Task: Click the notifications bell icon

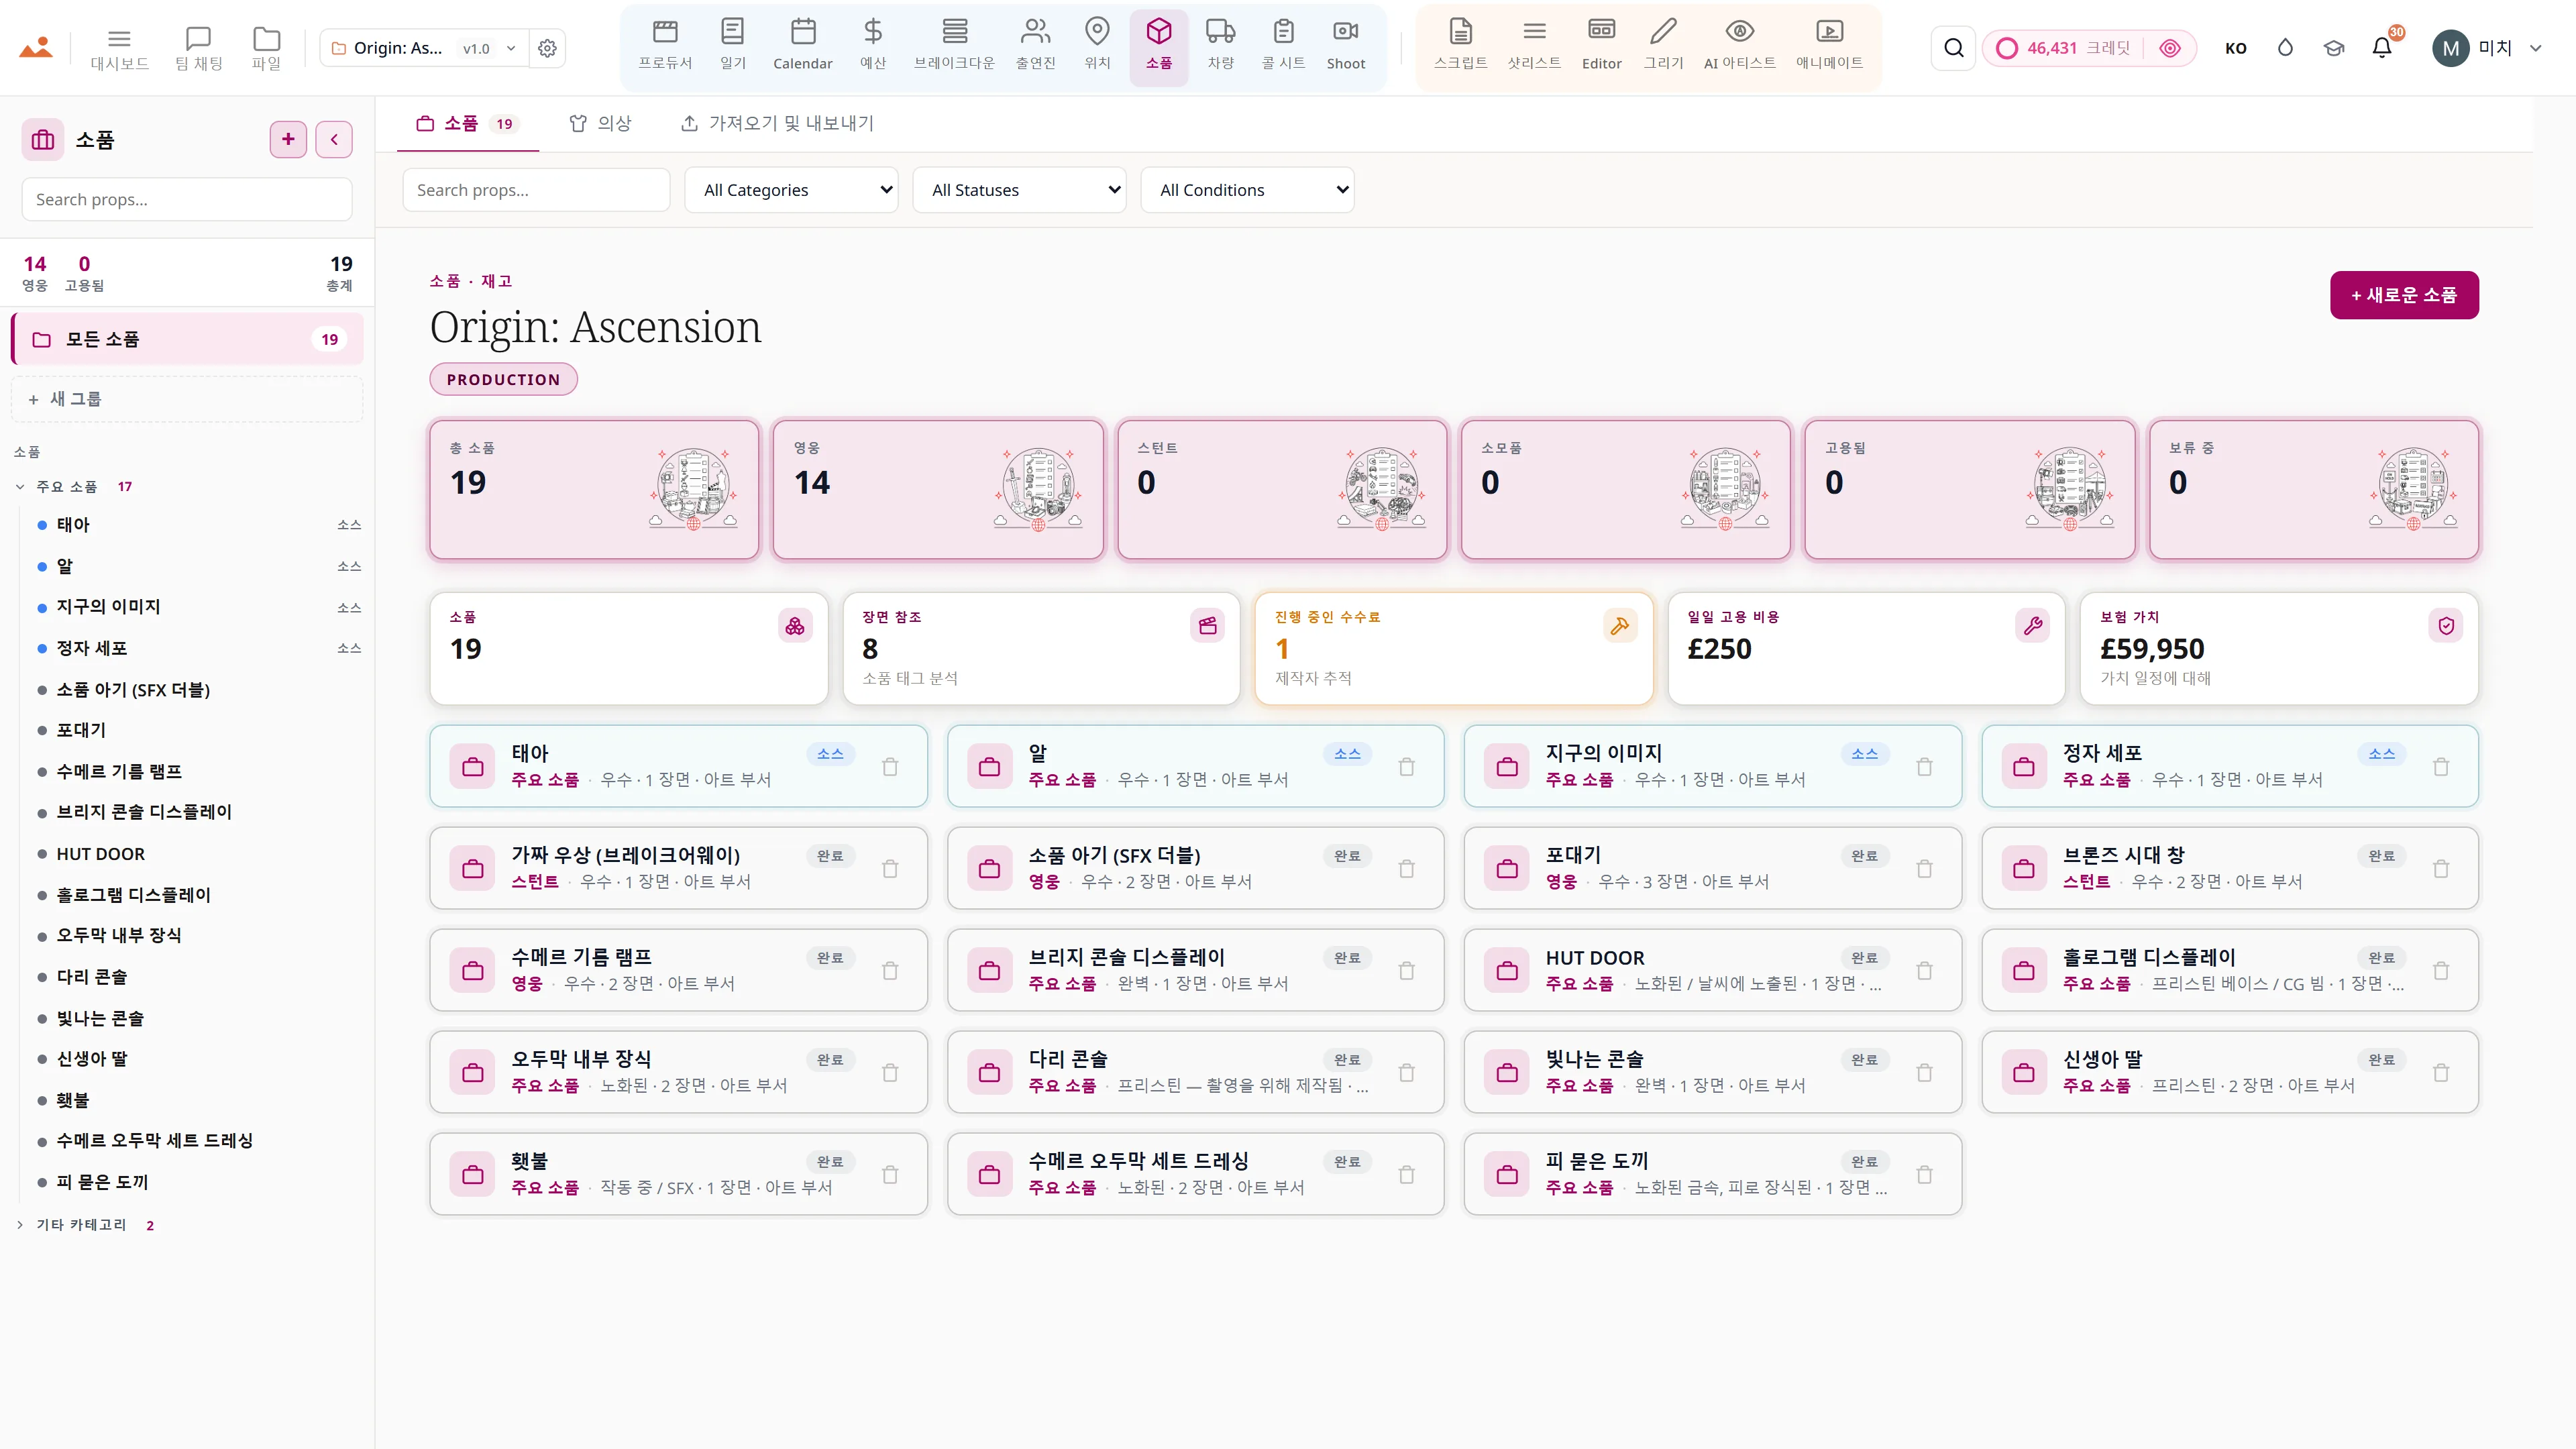Action: [x=2382, y=47]
